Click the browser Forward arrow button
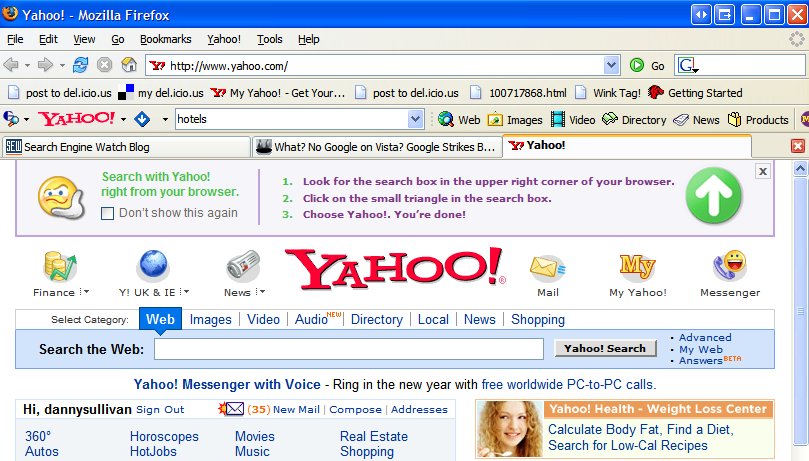This screenshot has height=461, width=809. pyautogui.click(x=45, y=65)
